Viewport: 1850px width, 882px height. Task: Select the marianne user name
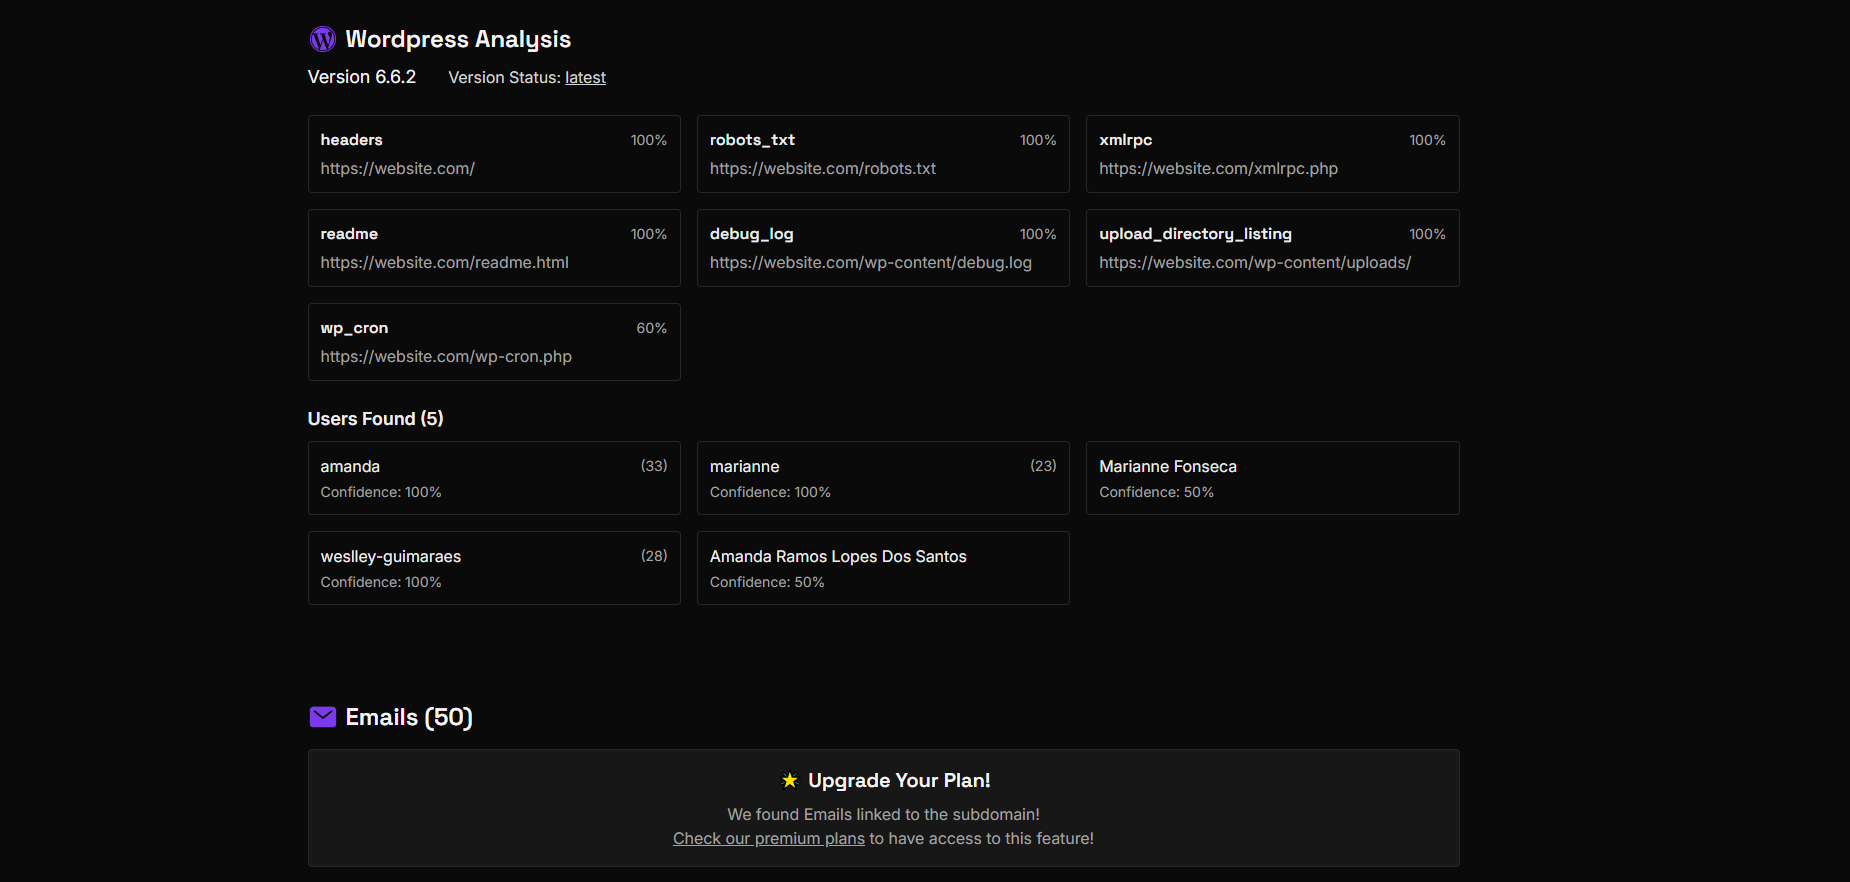click(744, 467)
